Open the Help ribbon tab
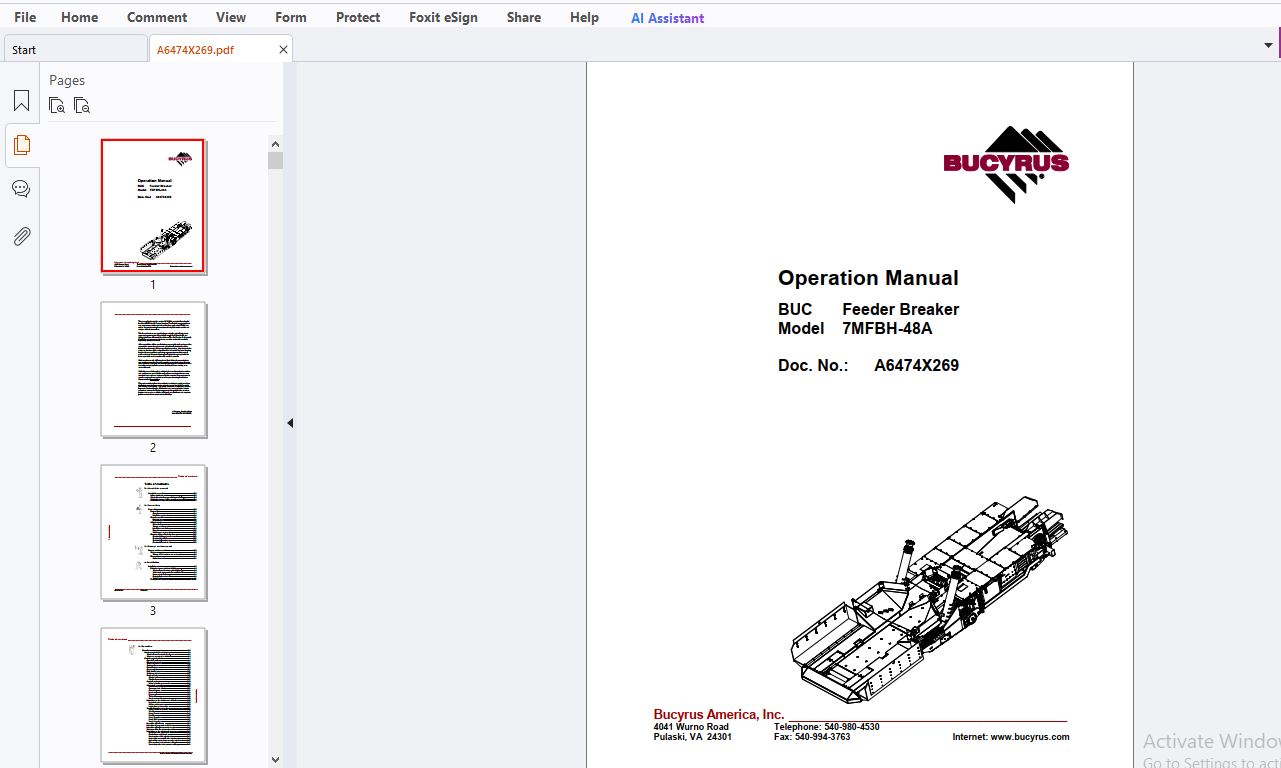Screen dimensions: 1281x768 [x=584, y=17]
